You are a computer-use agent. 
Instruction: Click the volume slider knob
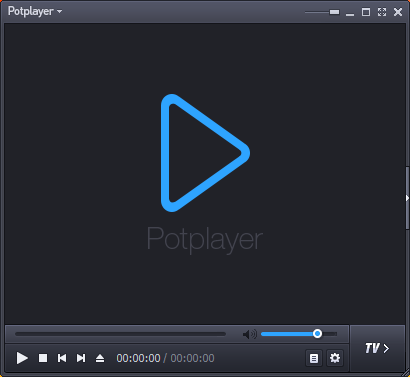317,334
